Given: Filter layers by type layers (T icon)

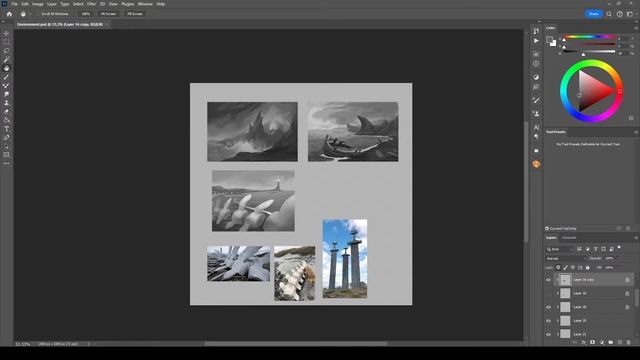Looking at the screenshot, I should pyautogui.click(x=596, y=249).
